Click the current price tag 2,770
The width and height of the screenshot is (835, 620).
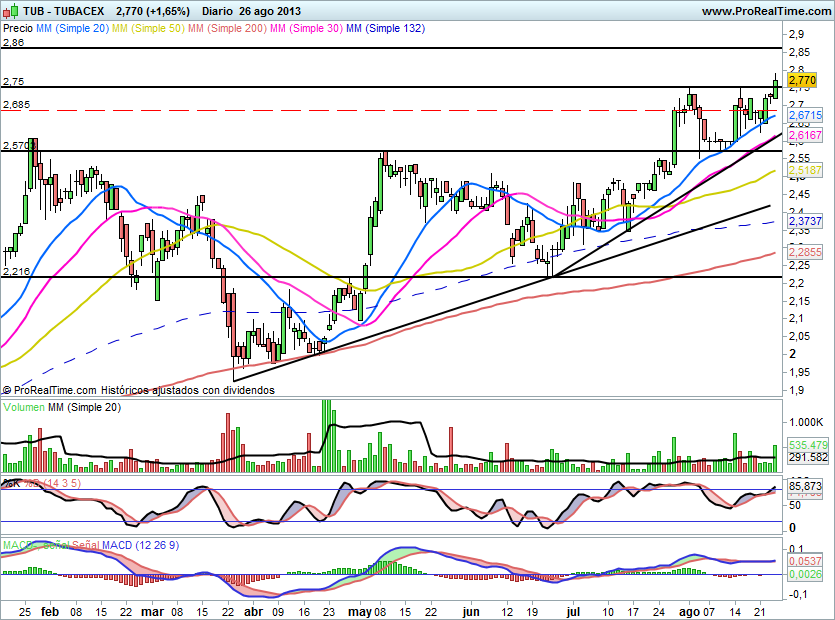802,80
